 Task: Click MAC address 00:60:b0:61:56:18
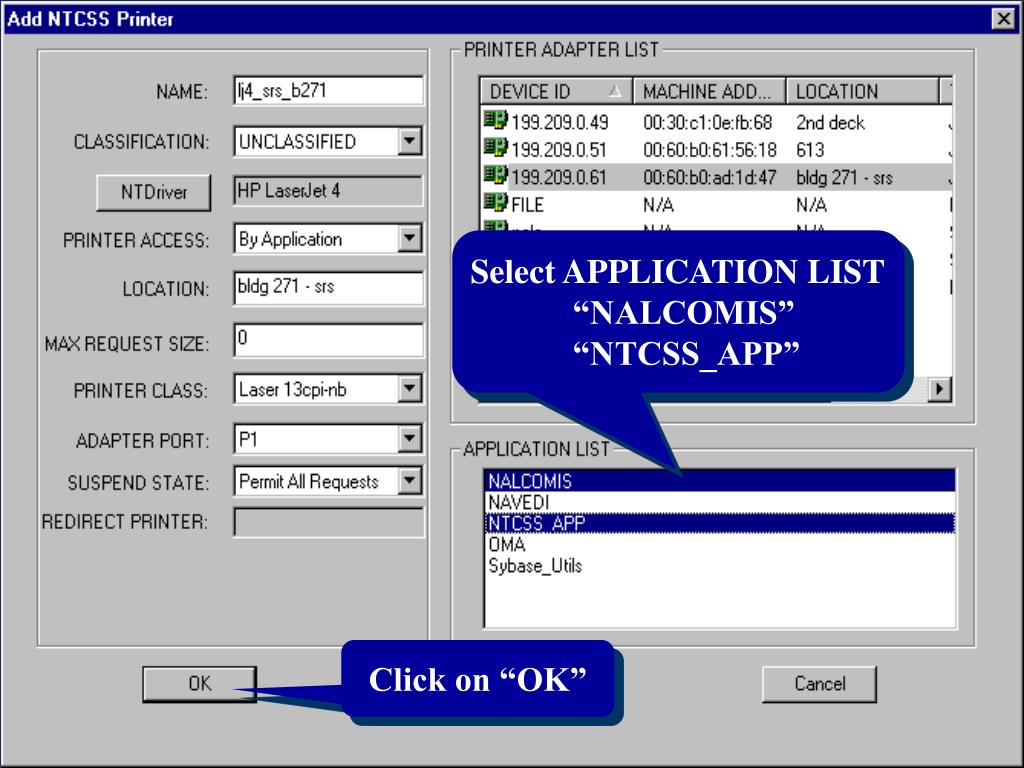[x=709, y=150]
